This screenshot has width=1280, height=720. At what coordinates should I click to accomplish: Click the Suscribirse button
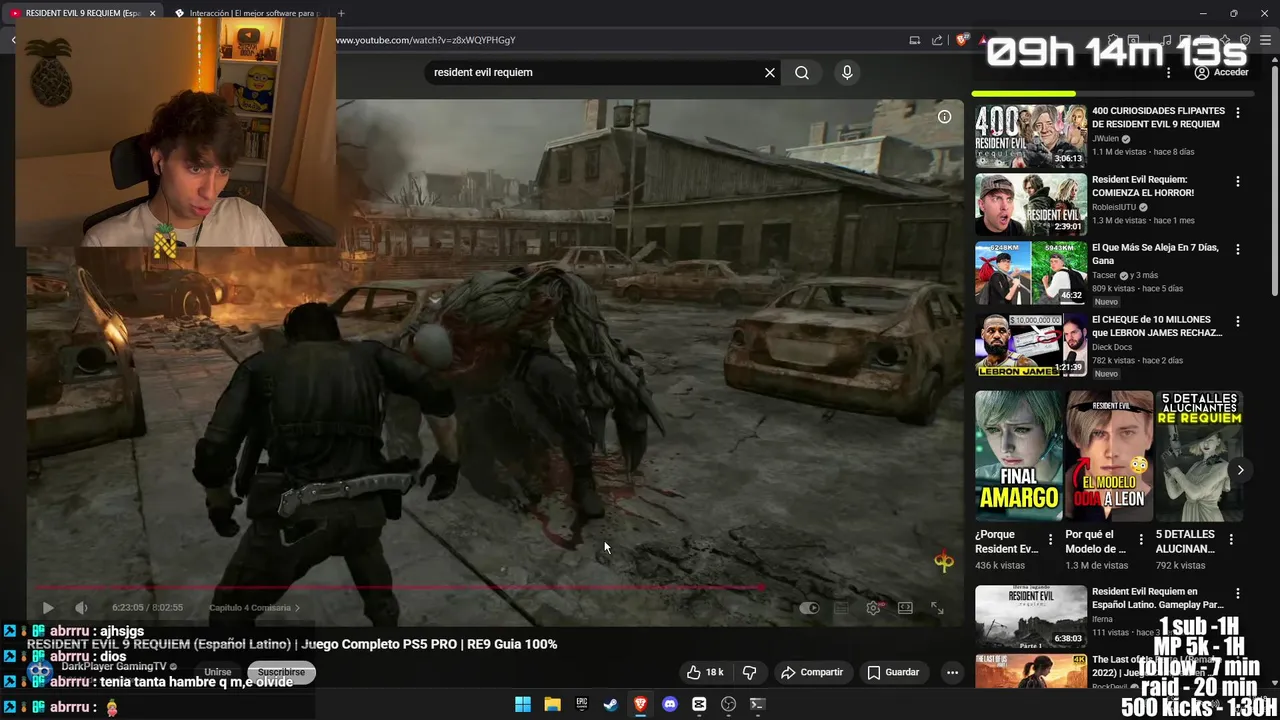tap(281, 672)
